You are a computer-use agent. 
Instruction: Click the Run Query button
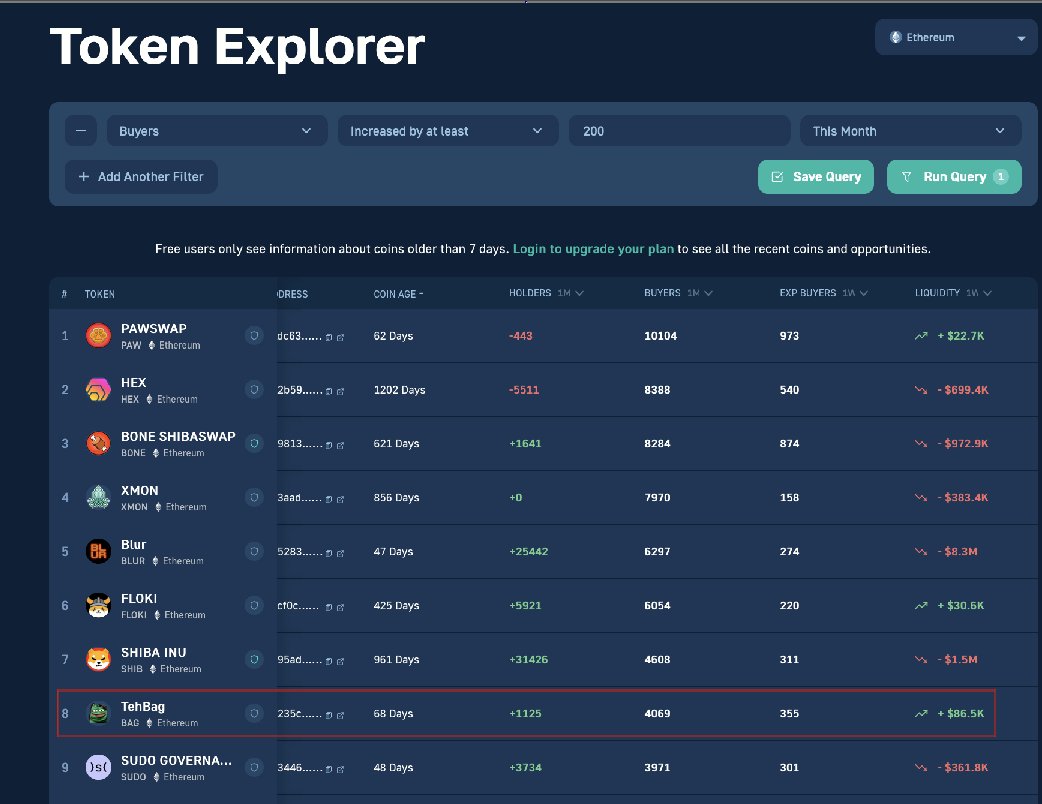click(954, 177)
